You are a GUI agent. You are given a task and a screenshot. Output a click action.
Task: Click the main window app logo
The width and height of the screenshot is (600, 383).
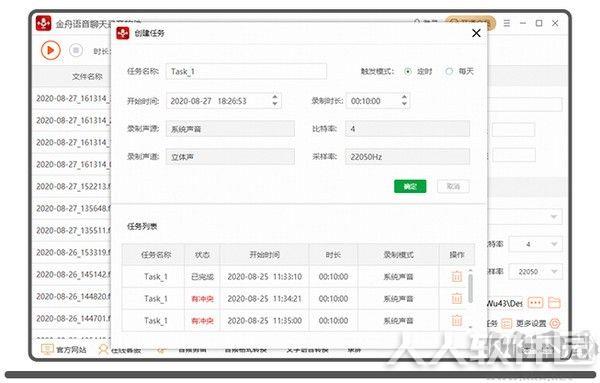click(44, 23)
